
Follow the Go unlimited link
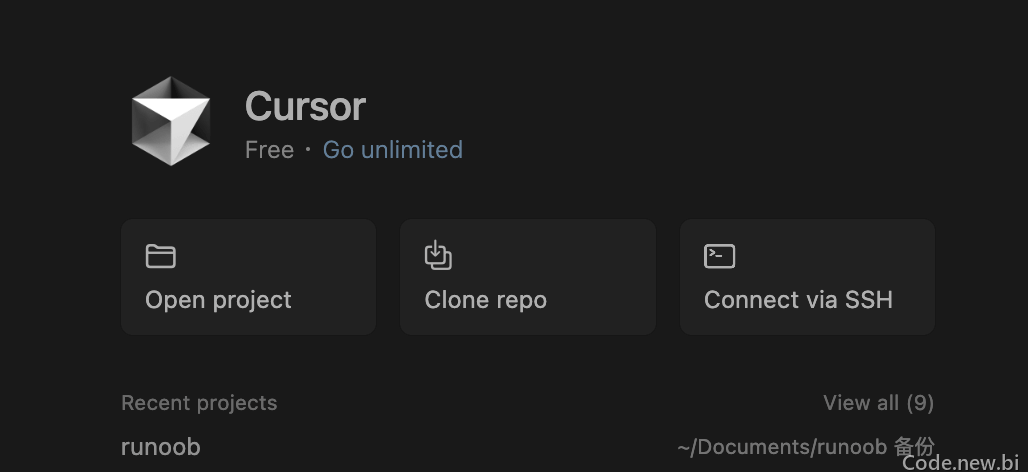click(393, 149)
